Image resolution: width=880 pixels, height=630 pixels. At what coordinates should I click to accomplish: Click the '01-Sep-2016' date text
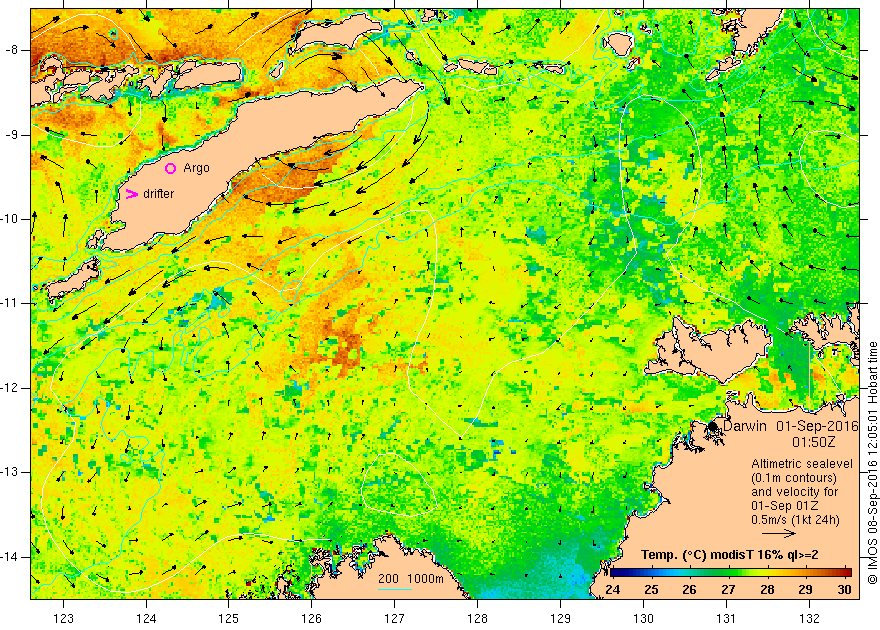(x=818, y=426)
